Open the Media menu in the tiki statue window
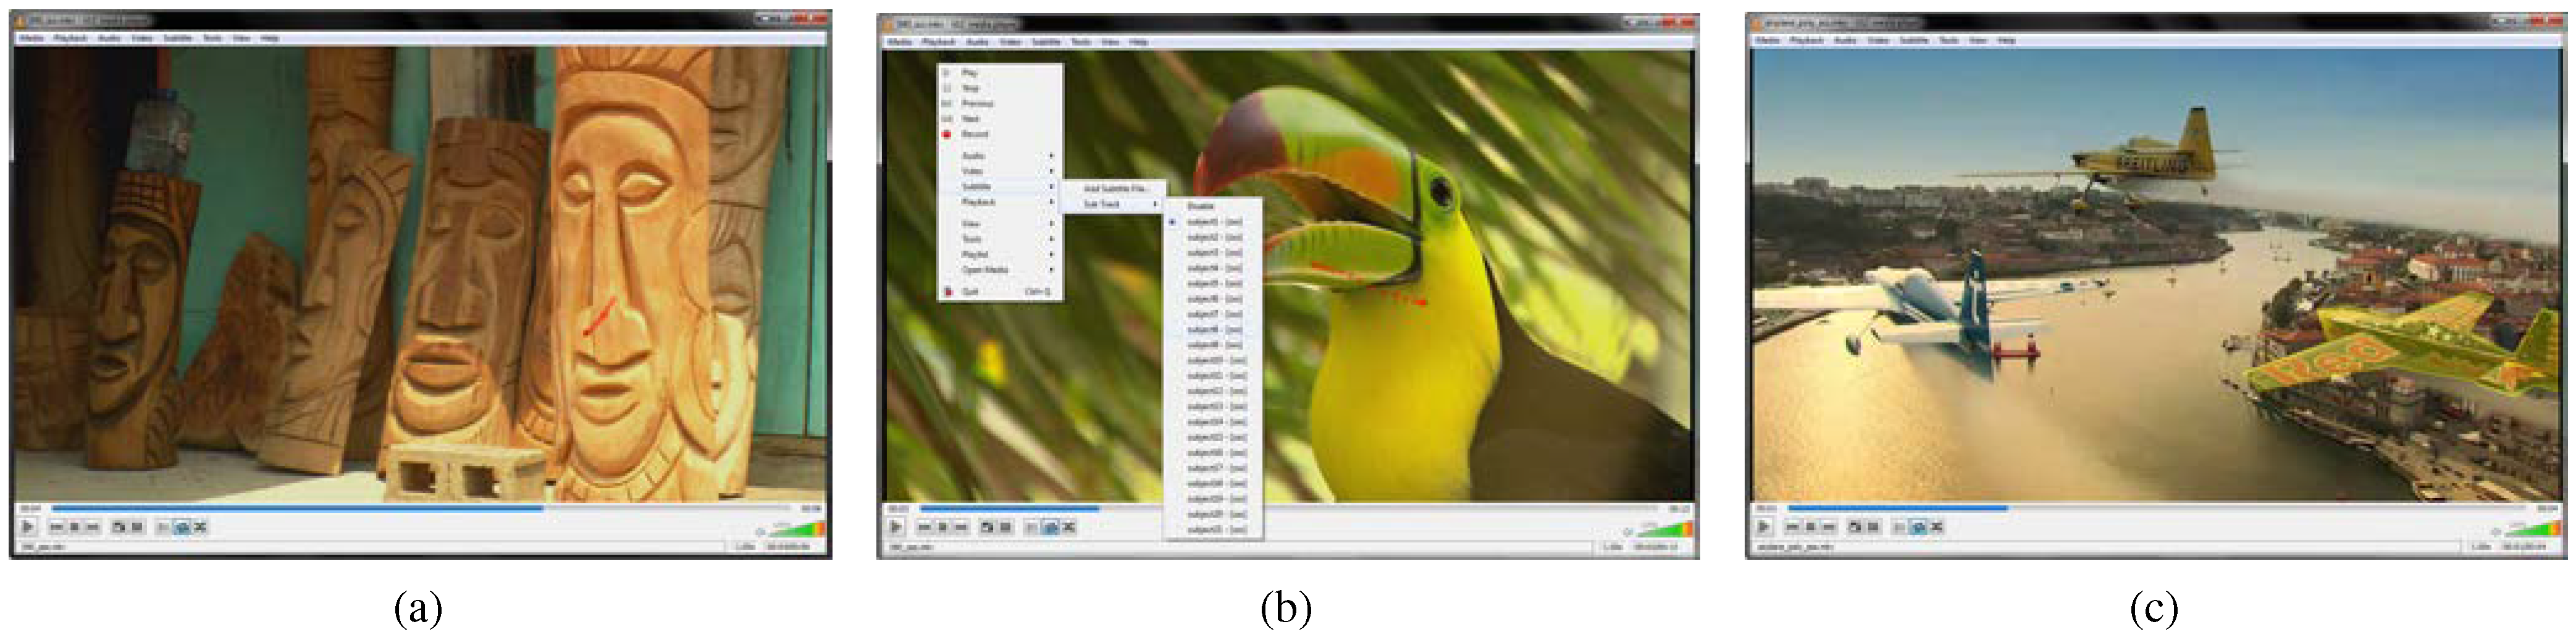Image resolution: width=2576 pixels, height=637 pixels. tap(32, 38)
